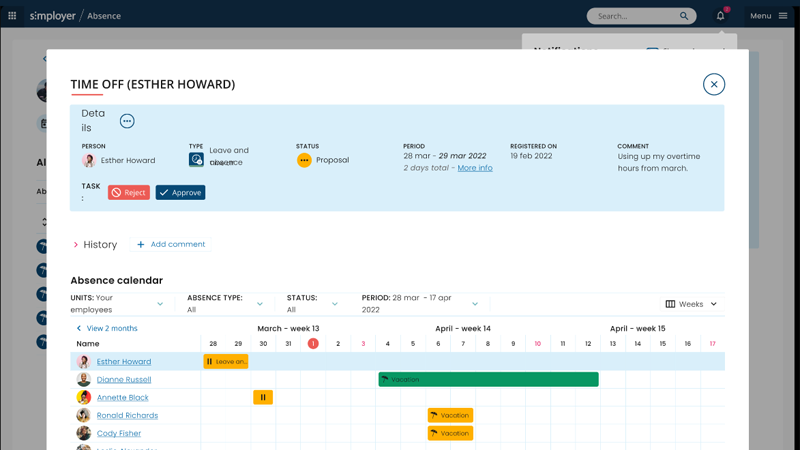Image resolution: width=800 pixels, height=450 pixels.
Task: Open the More info link
Action: [475, 168]
